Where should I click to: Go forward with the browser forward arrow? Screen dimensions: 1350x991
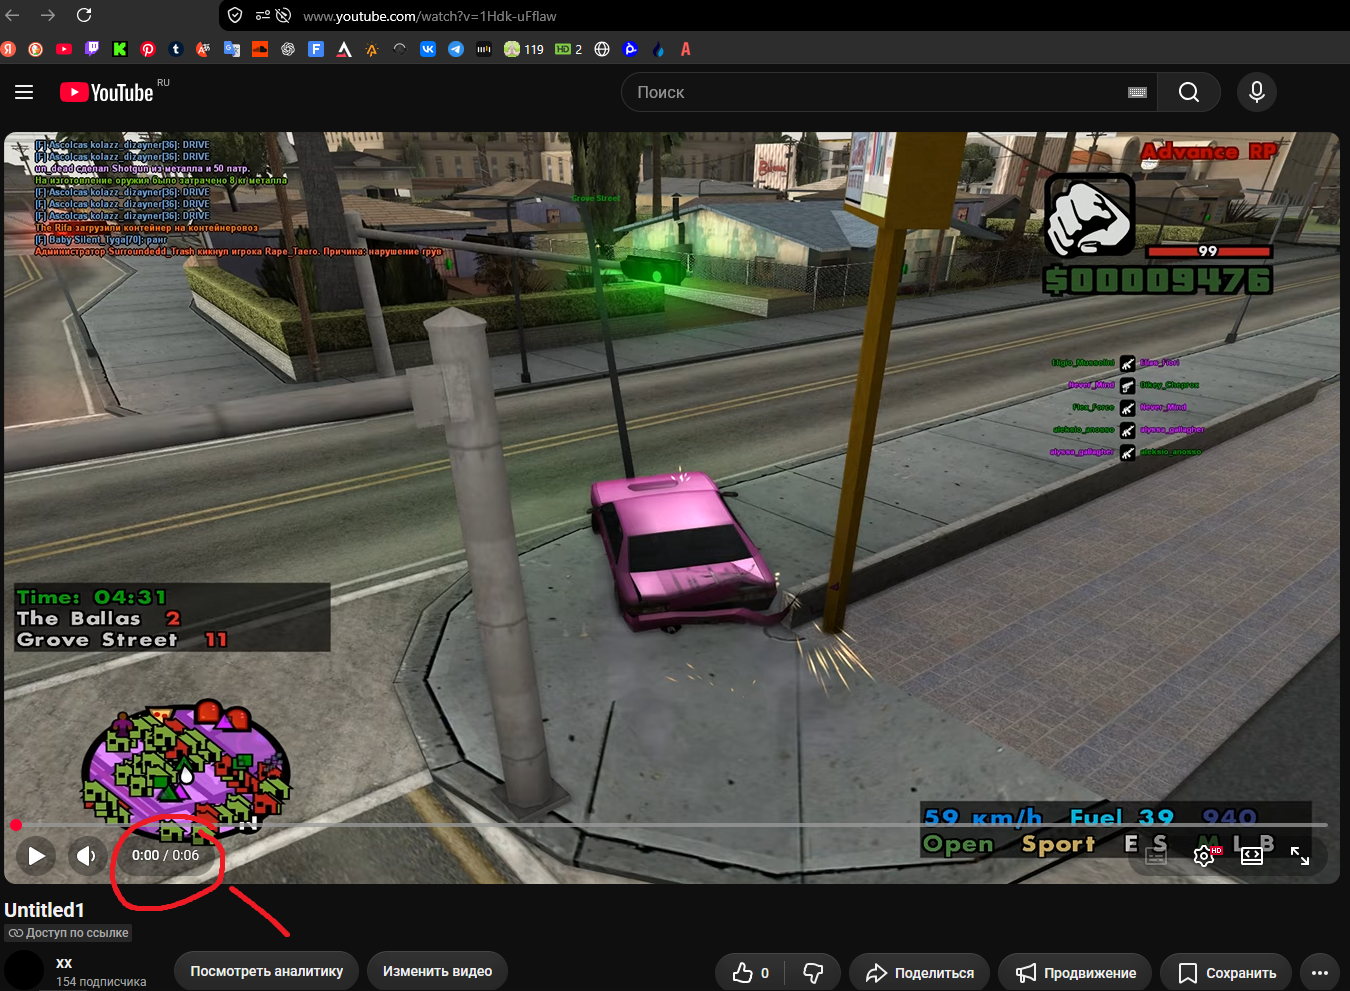[48, 15]
